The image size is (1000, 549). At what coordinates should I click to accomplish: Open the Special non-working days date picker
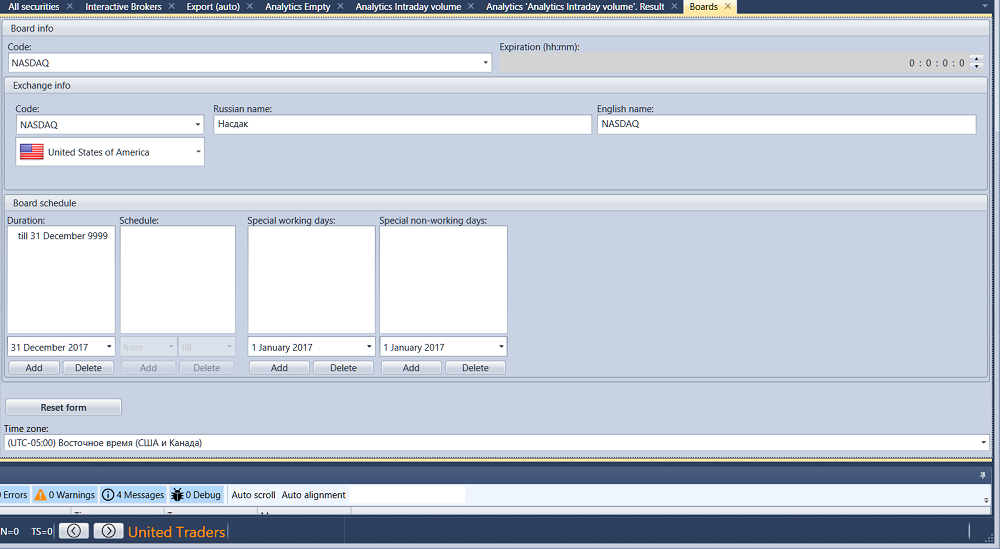pos(501,347)
